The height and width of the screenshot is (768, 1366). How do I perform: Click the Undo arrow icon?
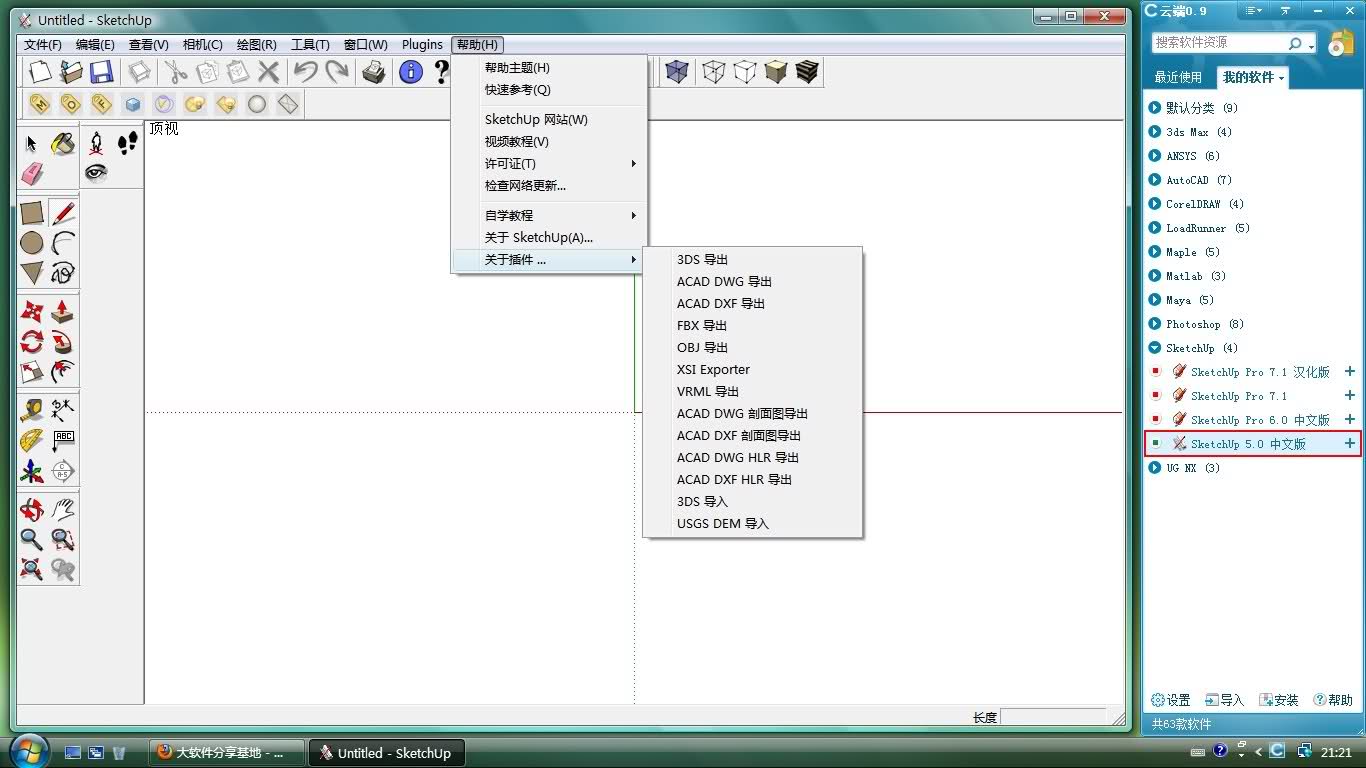point(305,72)
